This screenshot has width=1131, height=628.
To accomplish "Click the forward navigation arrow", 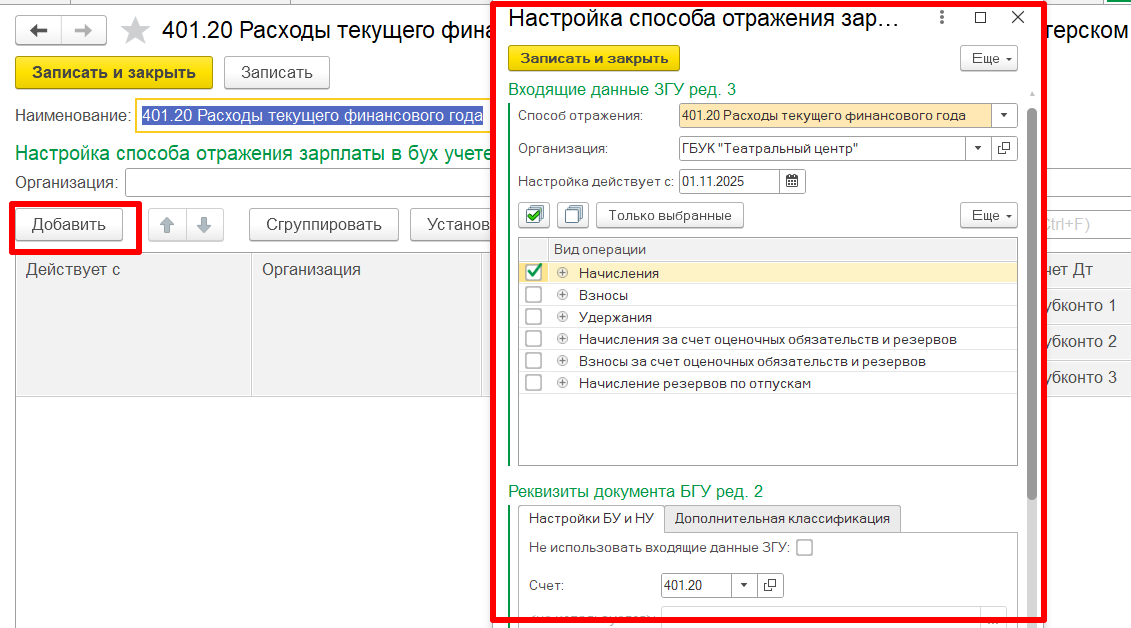I will click(x=83, y=31).
